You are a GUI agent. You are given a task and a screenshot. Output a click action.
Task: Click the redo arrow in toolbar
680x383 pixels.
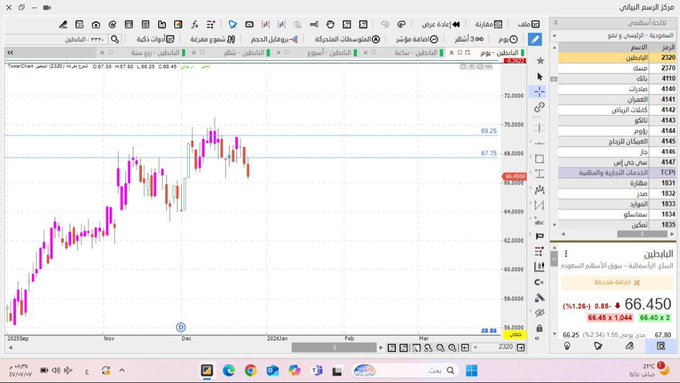click(x=402, y=24)
